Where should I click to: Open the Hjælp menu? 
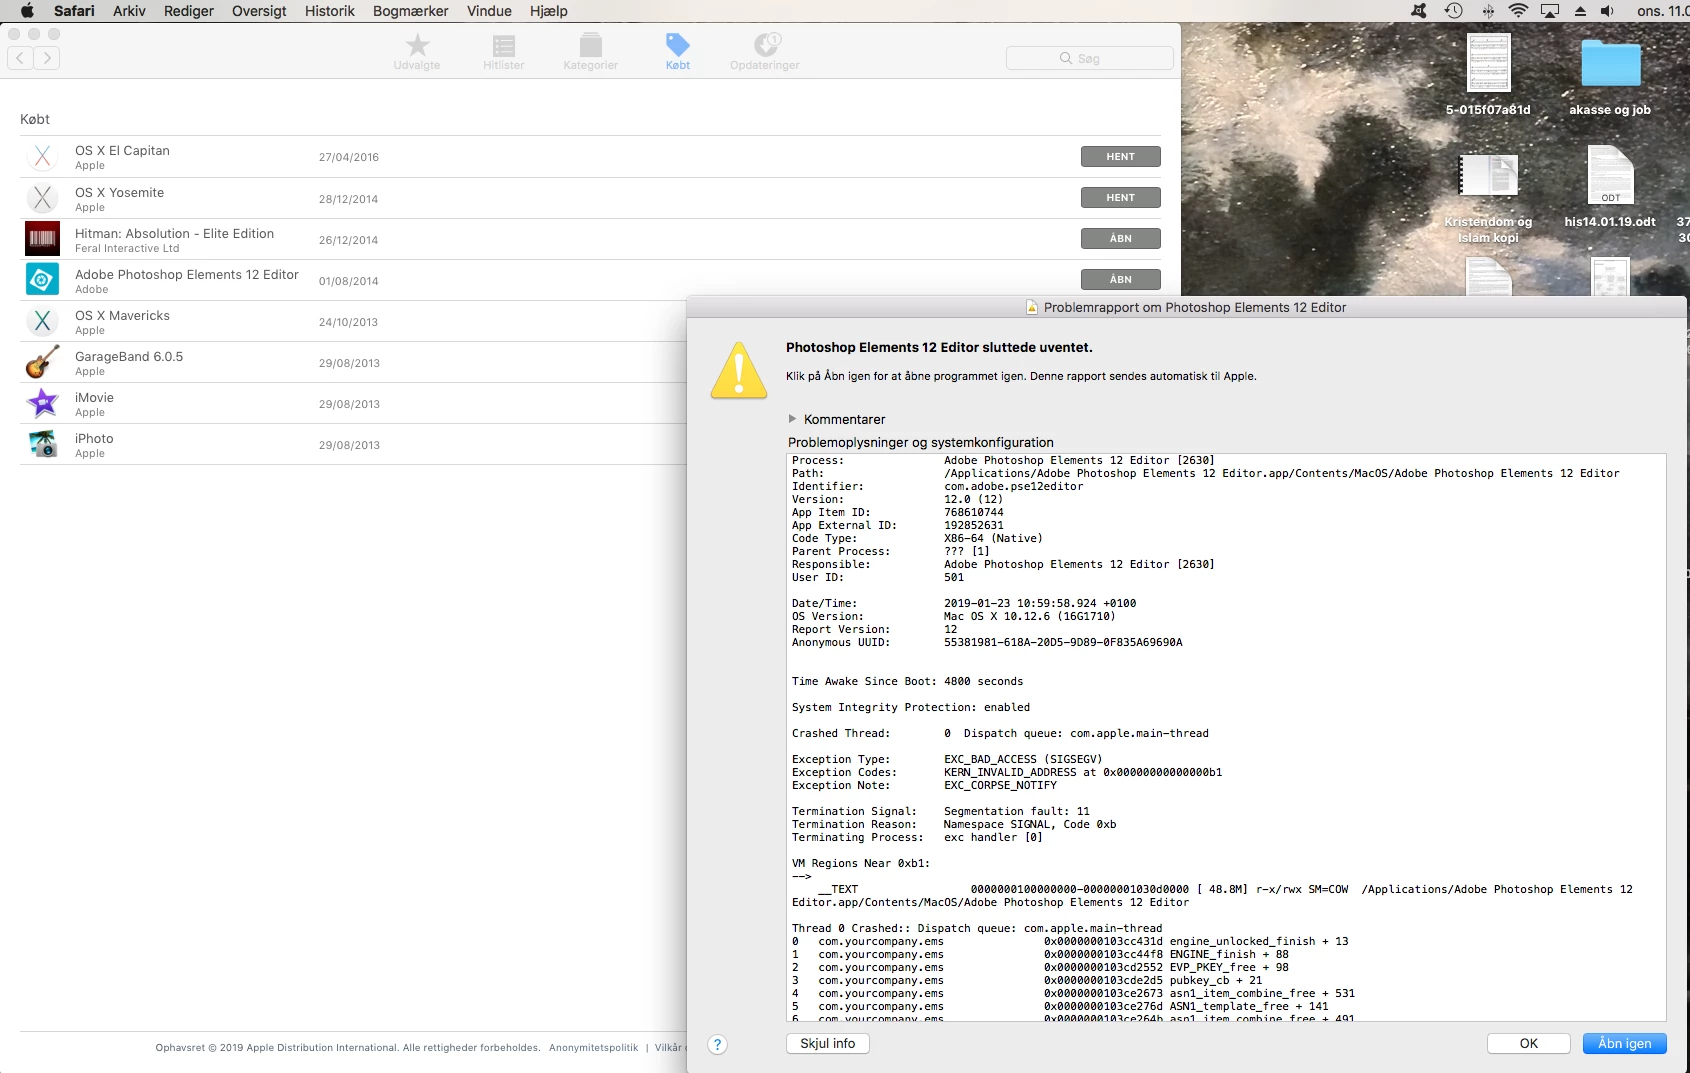pos(549,11)
